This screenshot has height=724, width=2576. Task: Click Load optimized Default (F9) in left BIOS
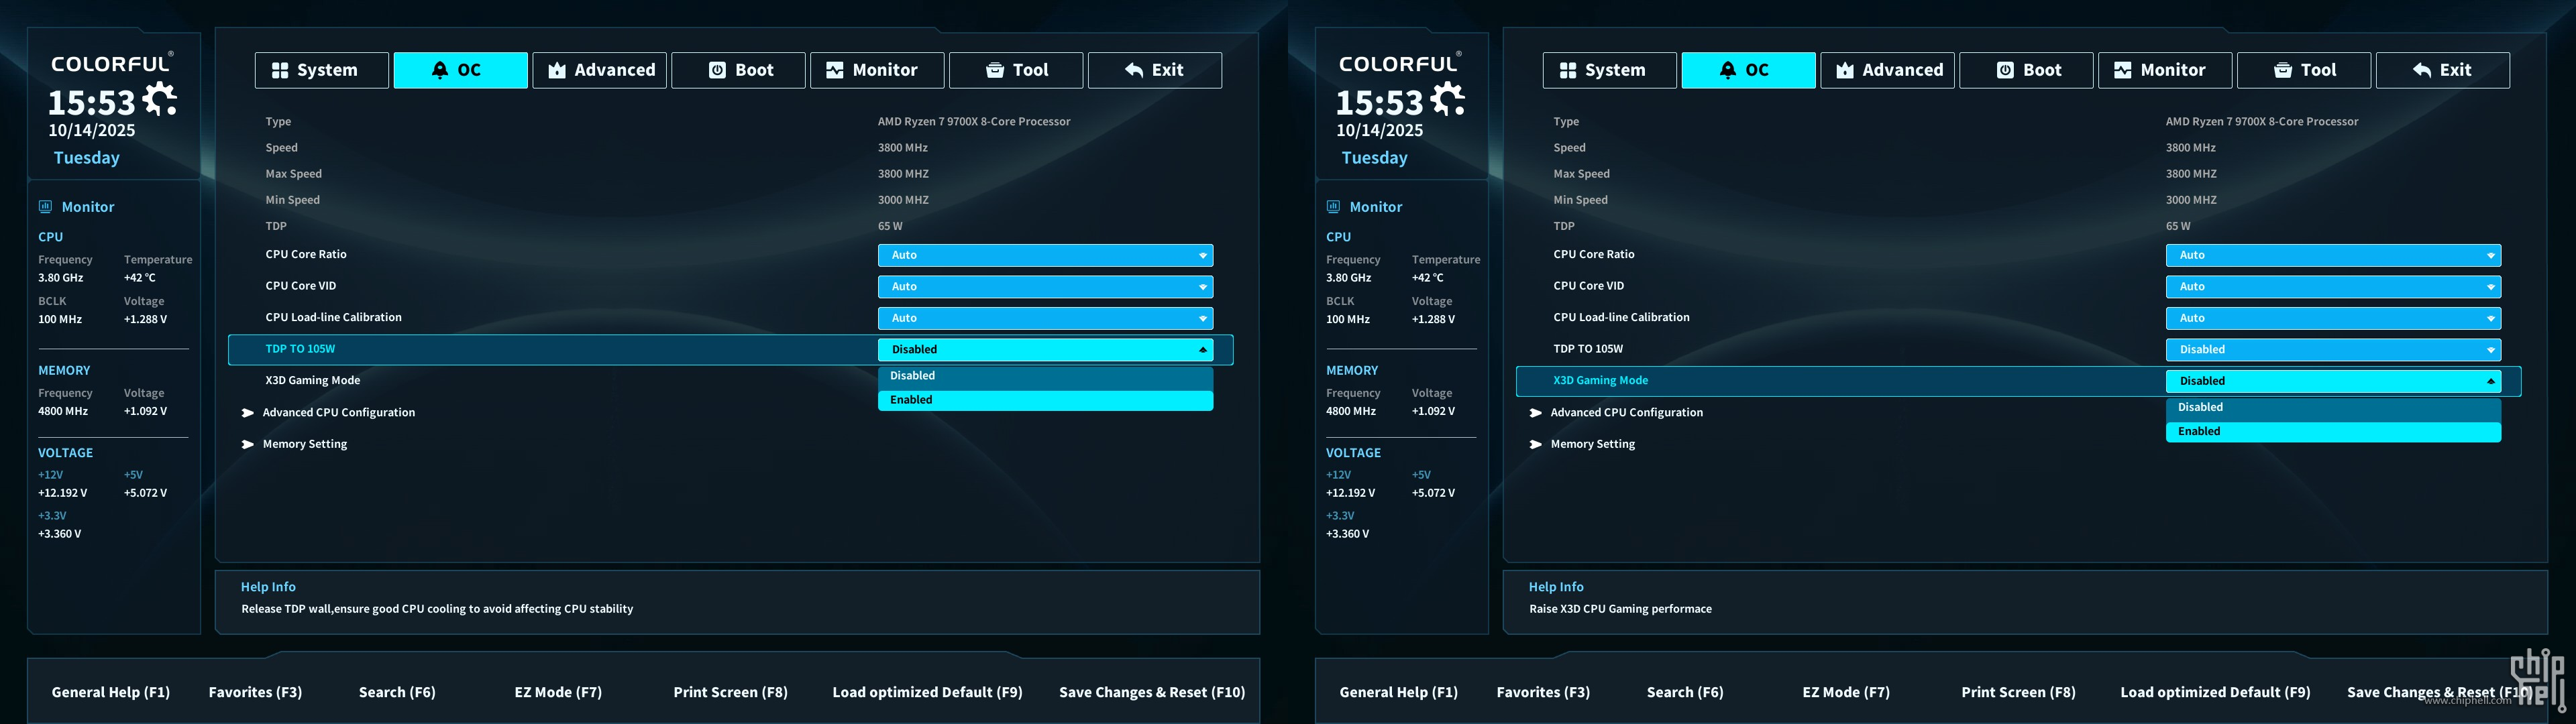(x=927, y=692)
